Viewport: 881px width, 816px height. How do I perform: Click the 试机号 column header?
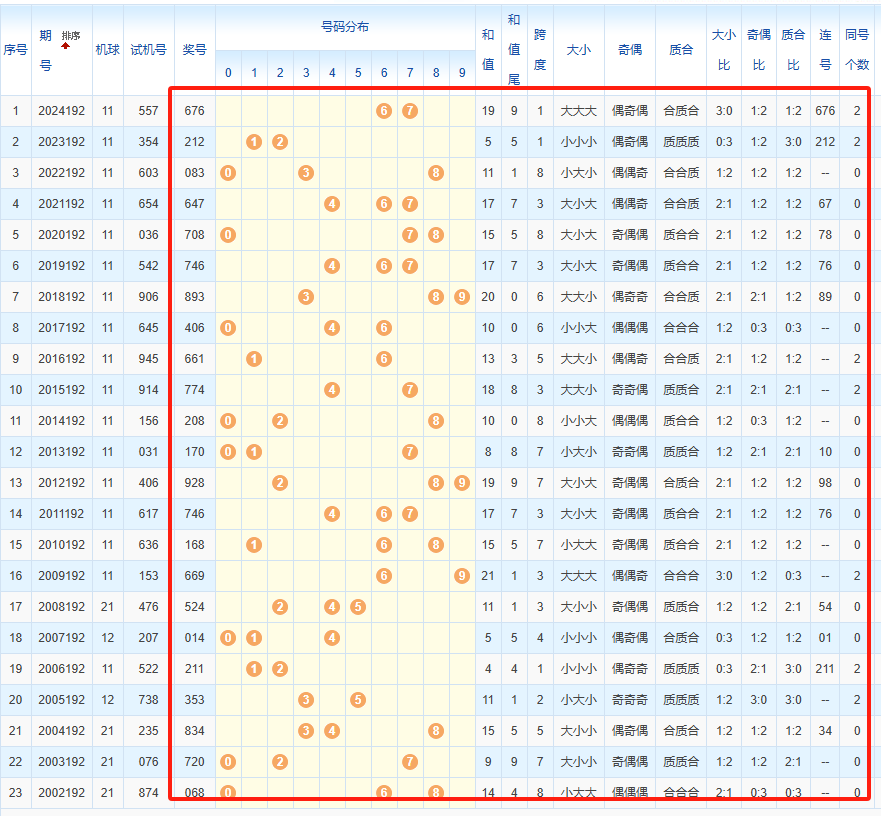[x=149, y=49]
